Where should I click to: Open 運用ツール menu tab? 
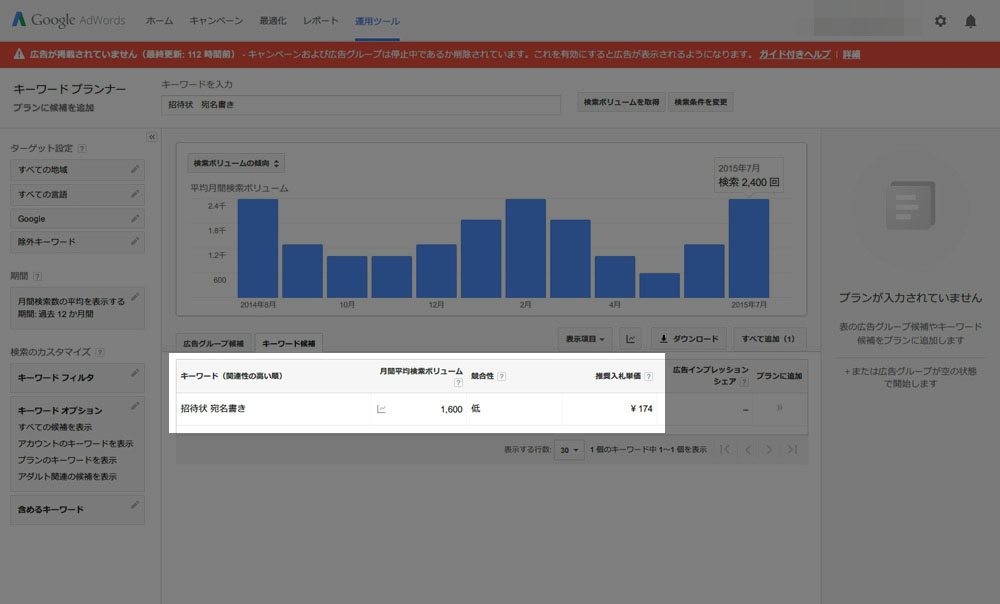tap(378, 21)
